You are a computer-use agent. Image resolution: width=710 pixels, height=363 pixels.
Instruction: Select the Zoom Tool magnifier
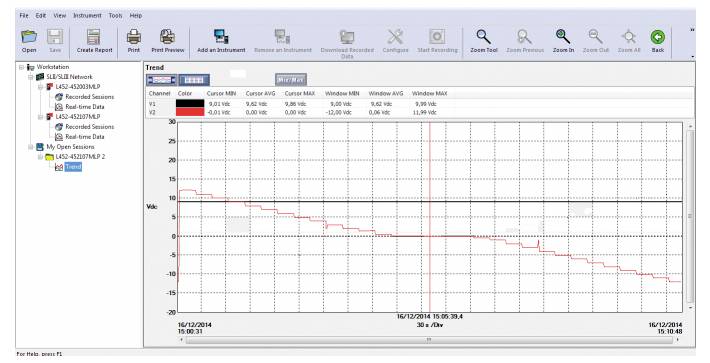(484, 37)
